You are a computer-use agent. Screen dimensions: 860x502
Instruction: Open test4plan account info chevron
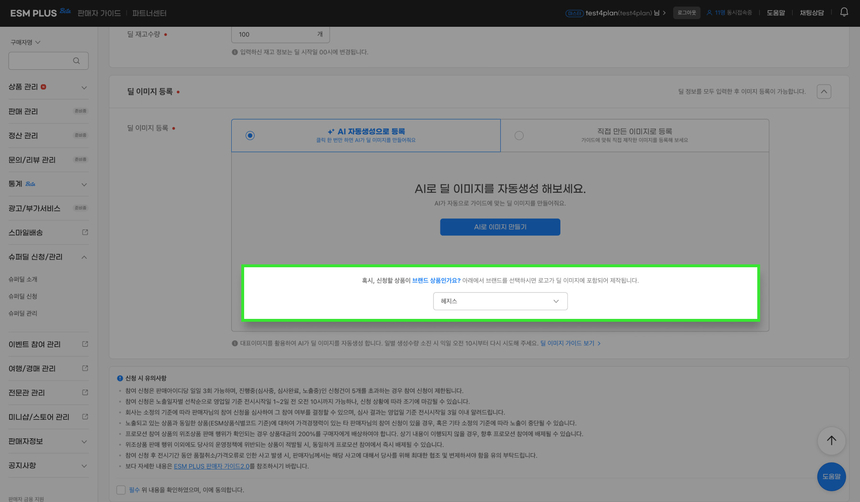coord(664,13)
